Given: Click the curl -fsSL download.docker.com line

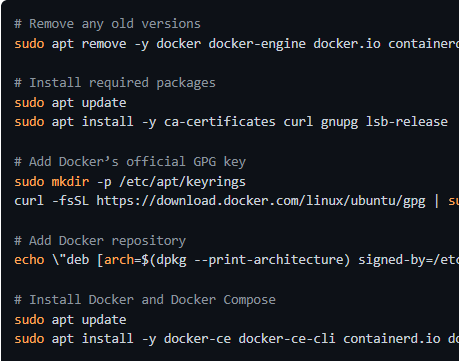Looking at the screenshot, I should coord(237,201).
